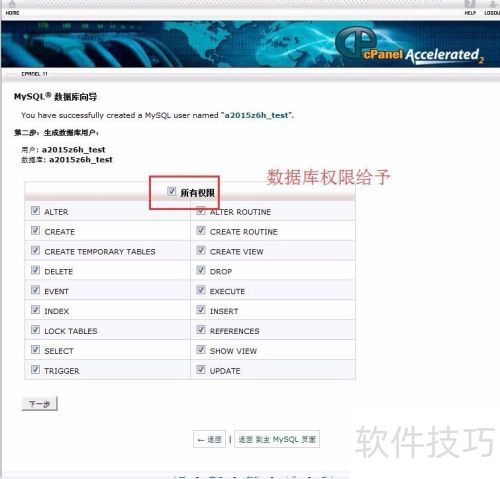The height and width of the screenshot is (479, 500).
Task: Click the TRIGGER label text
Action: tap(62, 371)
